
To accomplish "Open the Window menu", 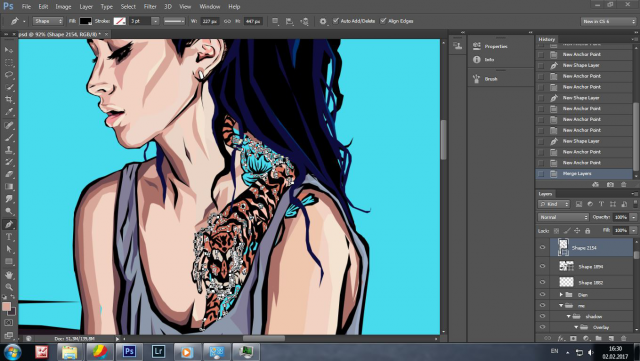I will (209, 7).
